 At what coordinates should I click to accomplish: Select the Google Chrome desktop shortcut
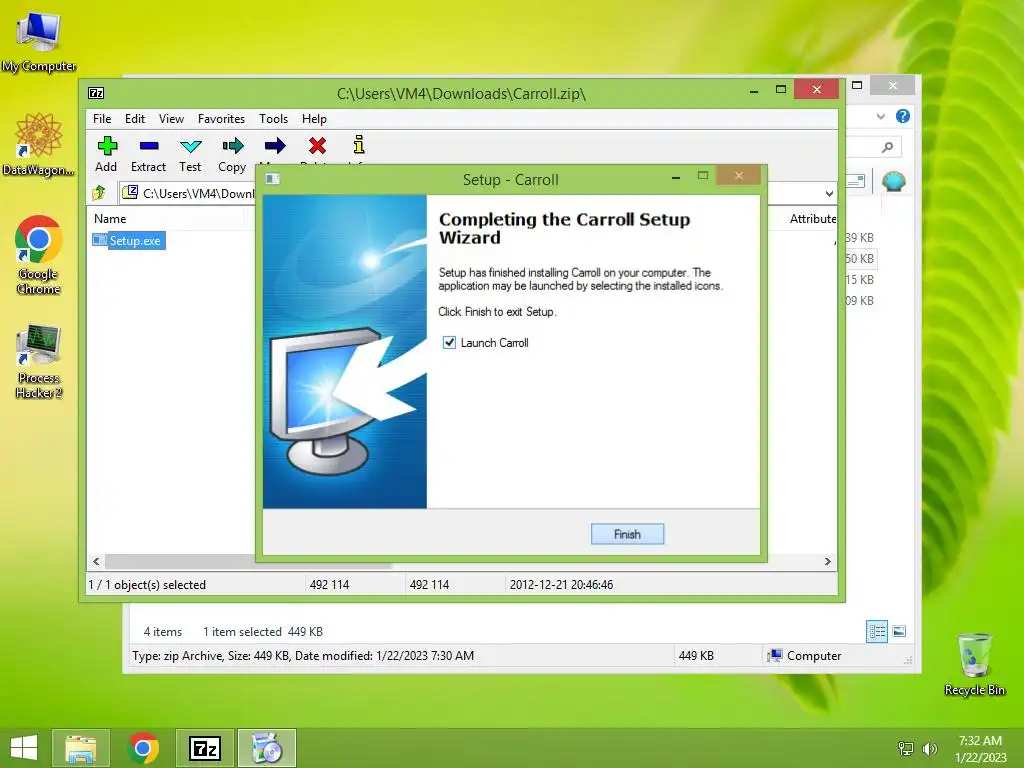point(39,255)
